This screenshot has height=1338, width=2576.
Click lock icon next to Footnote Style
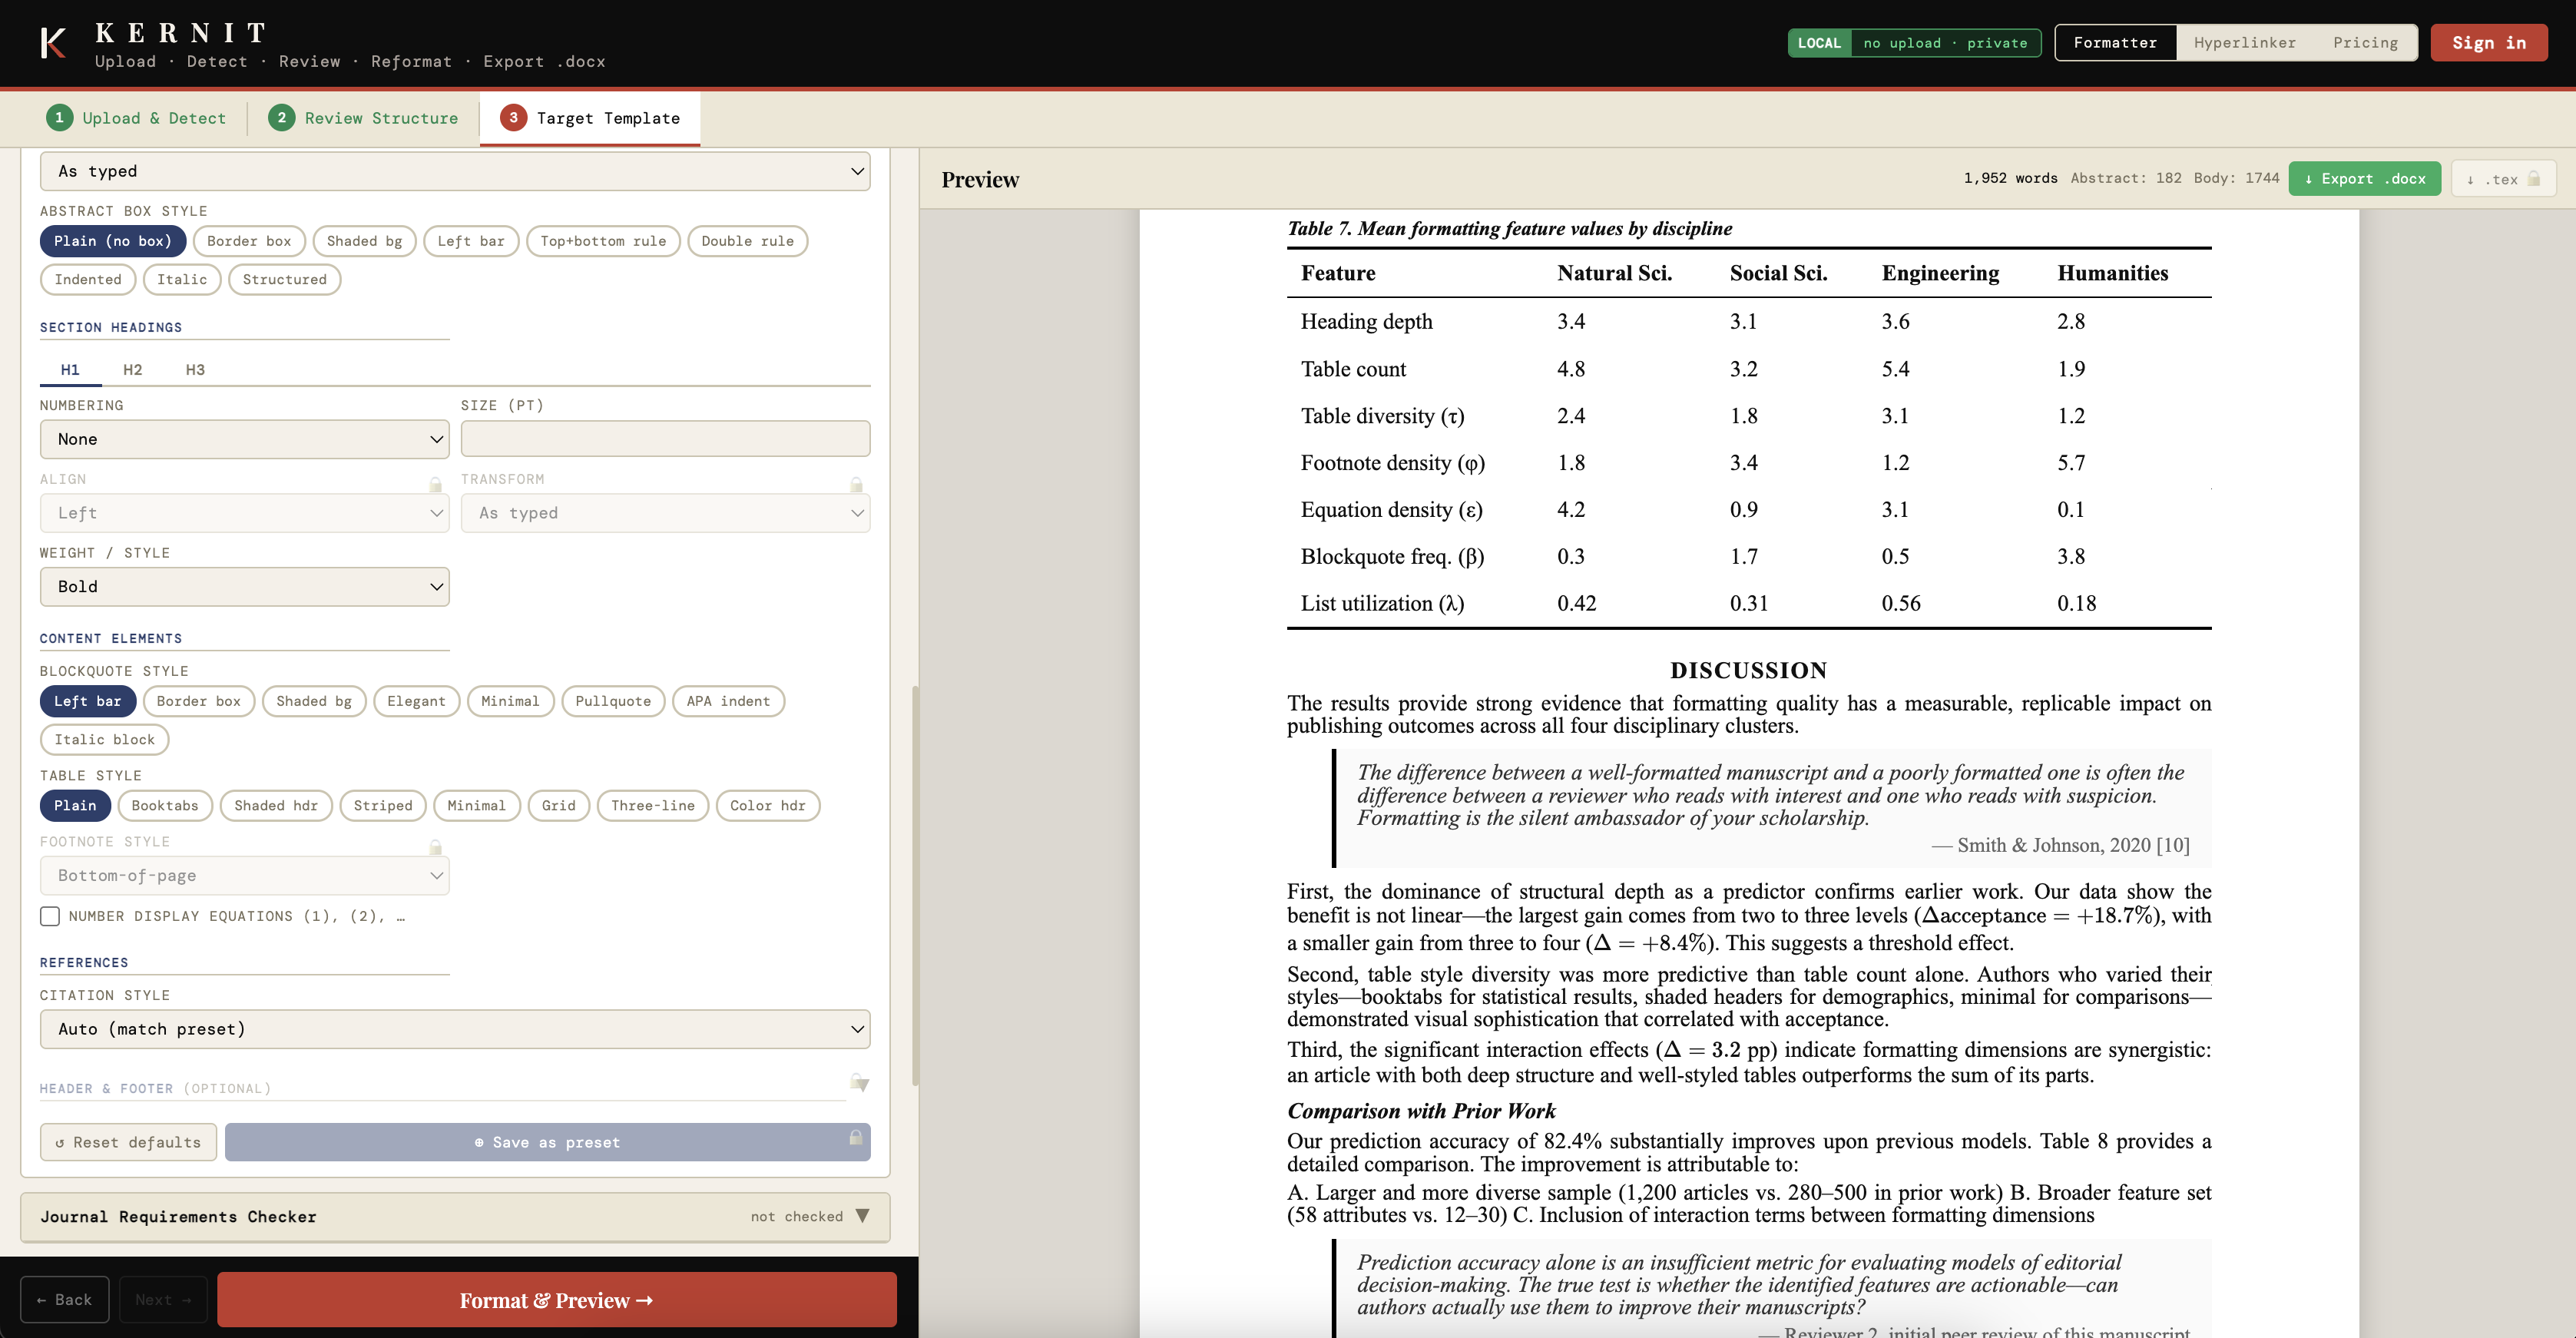(435, 847)
